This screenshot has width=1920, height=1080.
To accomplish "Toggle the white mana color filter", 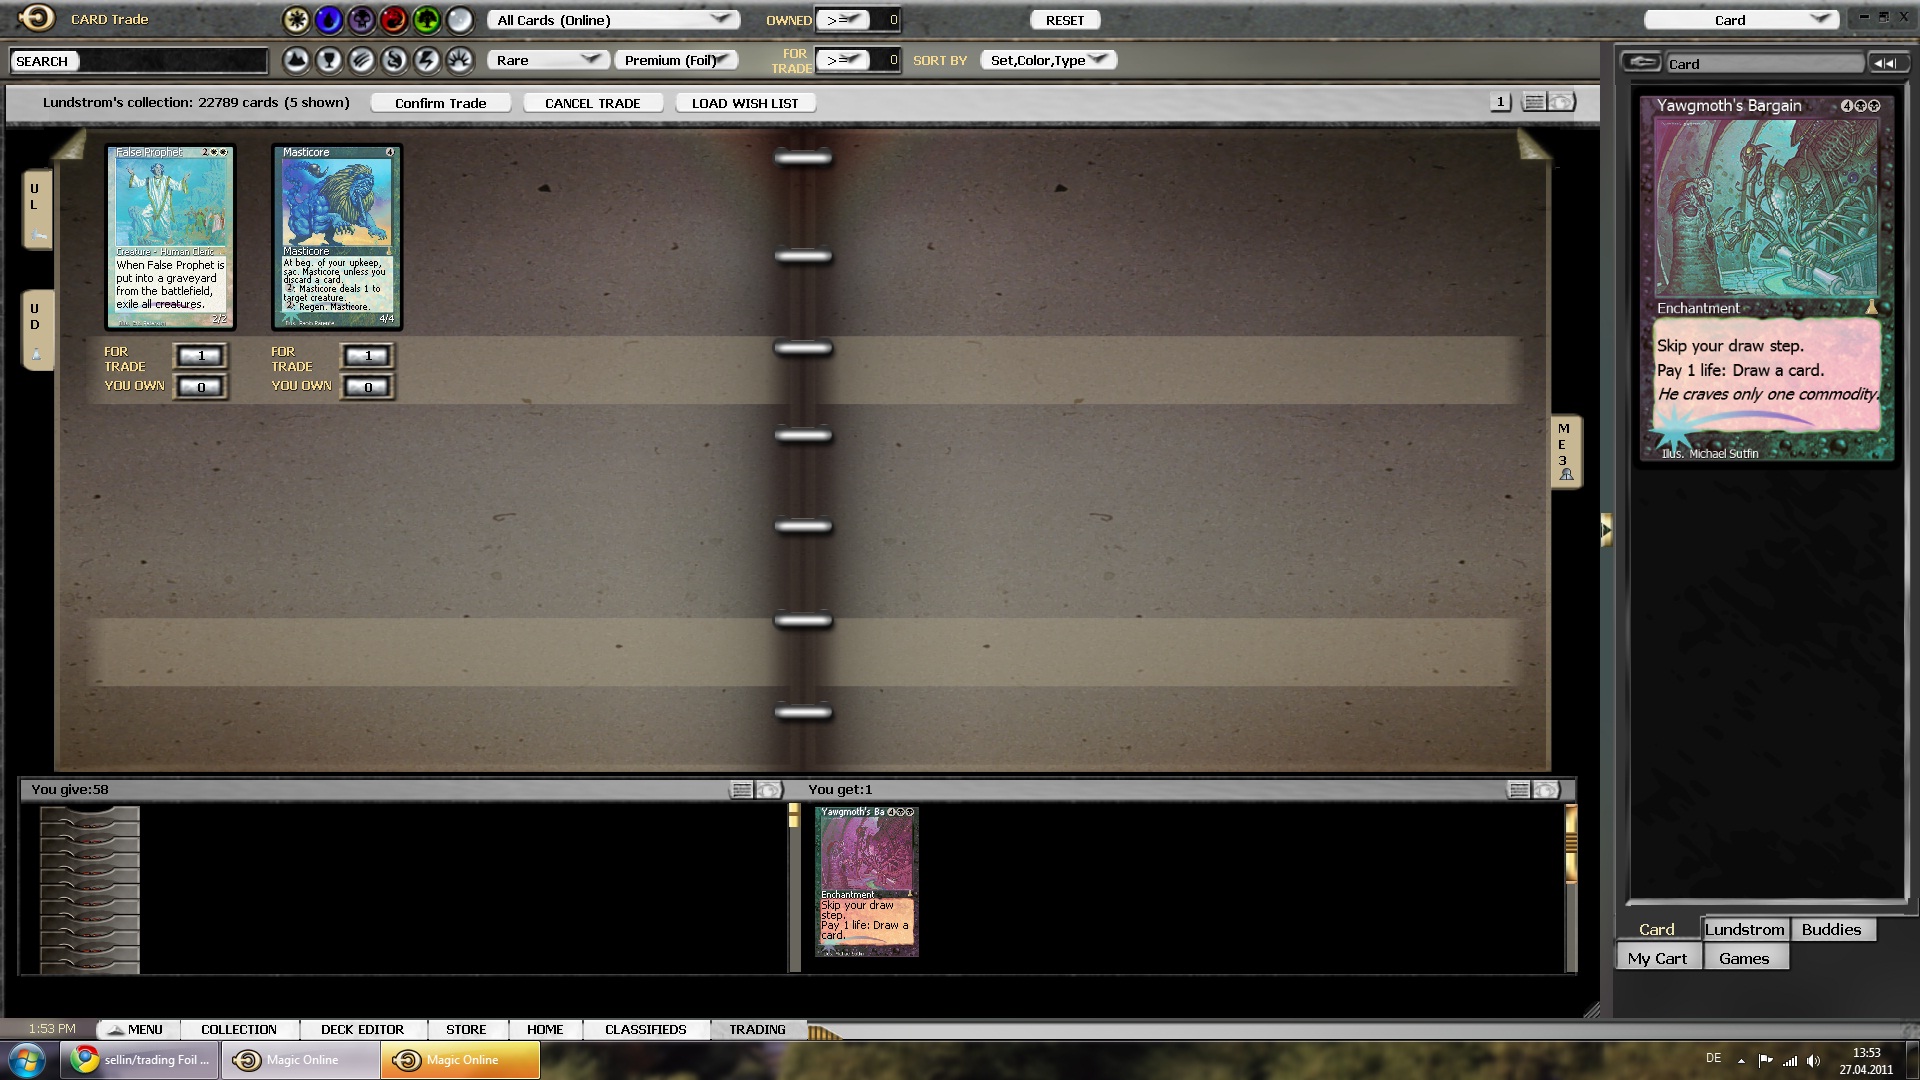I will (296, 20).
